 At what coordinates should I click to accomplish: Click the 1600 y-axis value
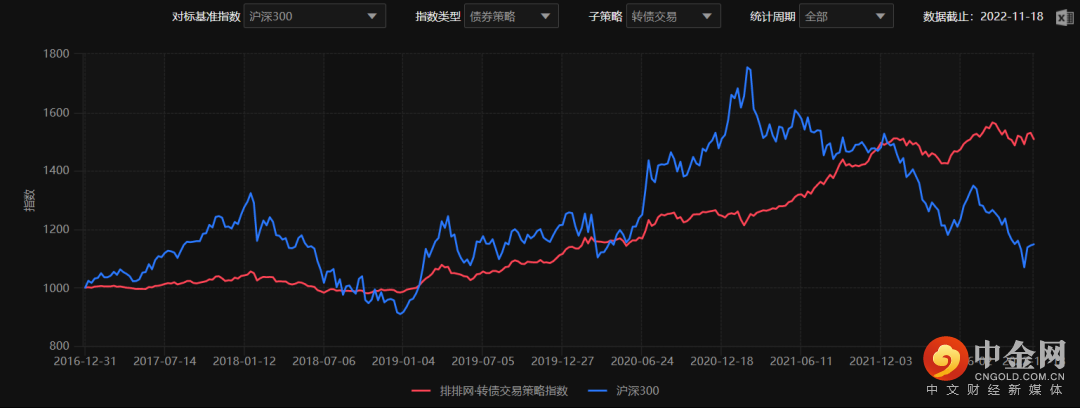[56, 112]
